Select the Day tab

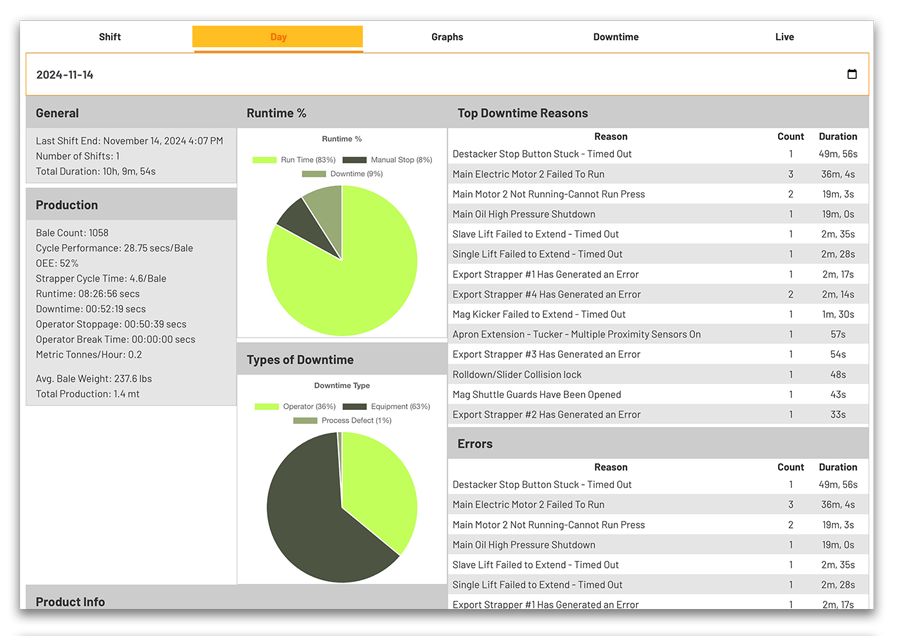[x=278, y=37]
